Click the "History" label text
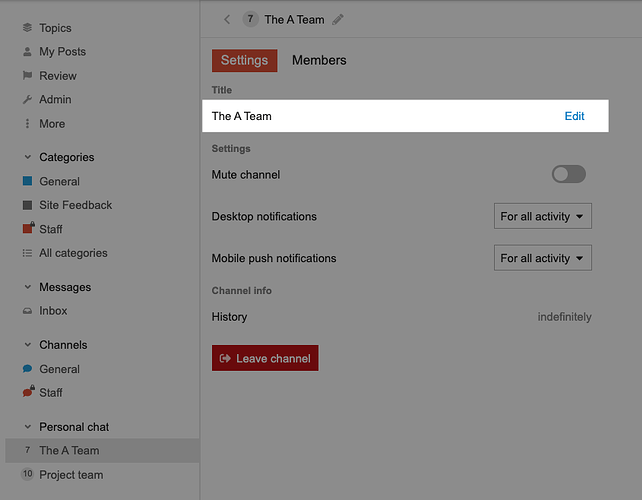The height and width of the screenshot is (500, 642). (x=229, y=317)
